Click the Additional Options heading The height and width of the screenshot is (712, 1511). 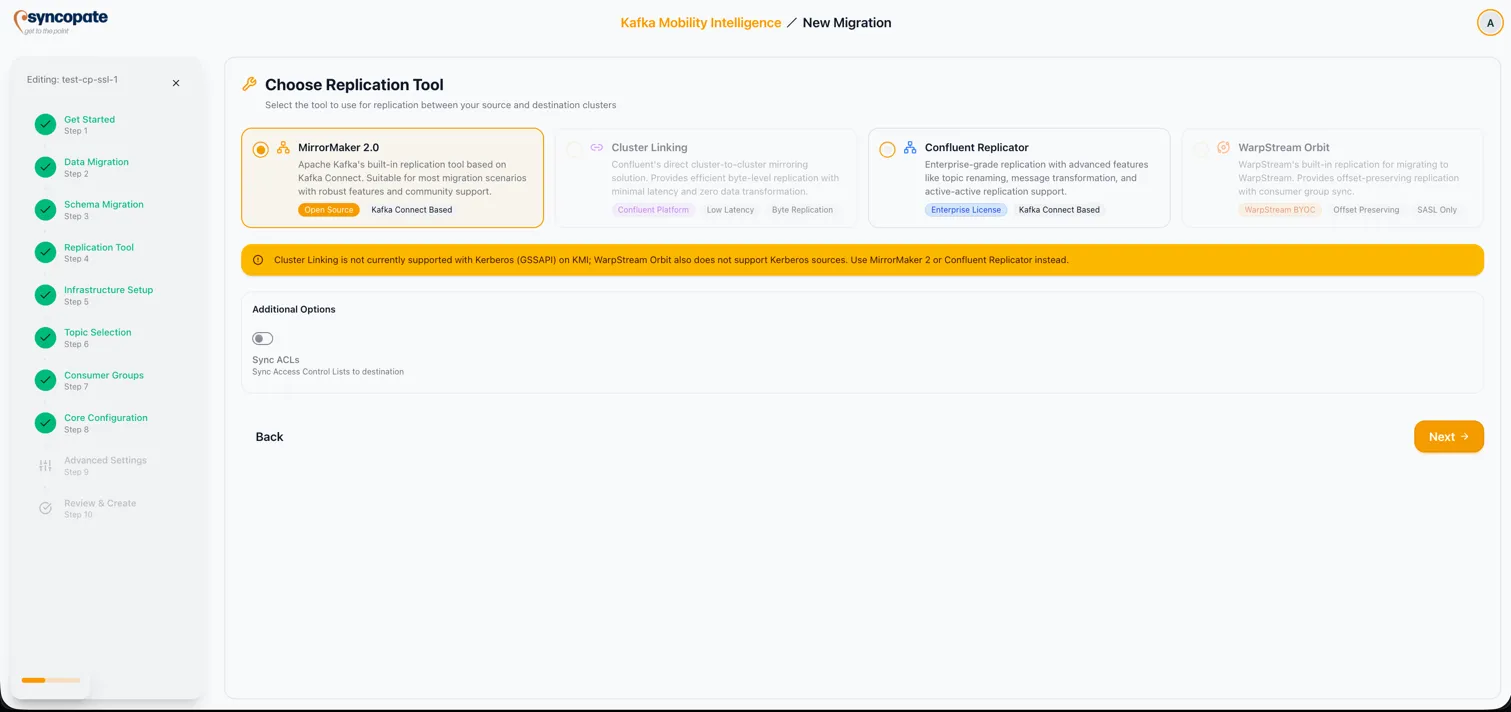[x=294, y=309]
